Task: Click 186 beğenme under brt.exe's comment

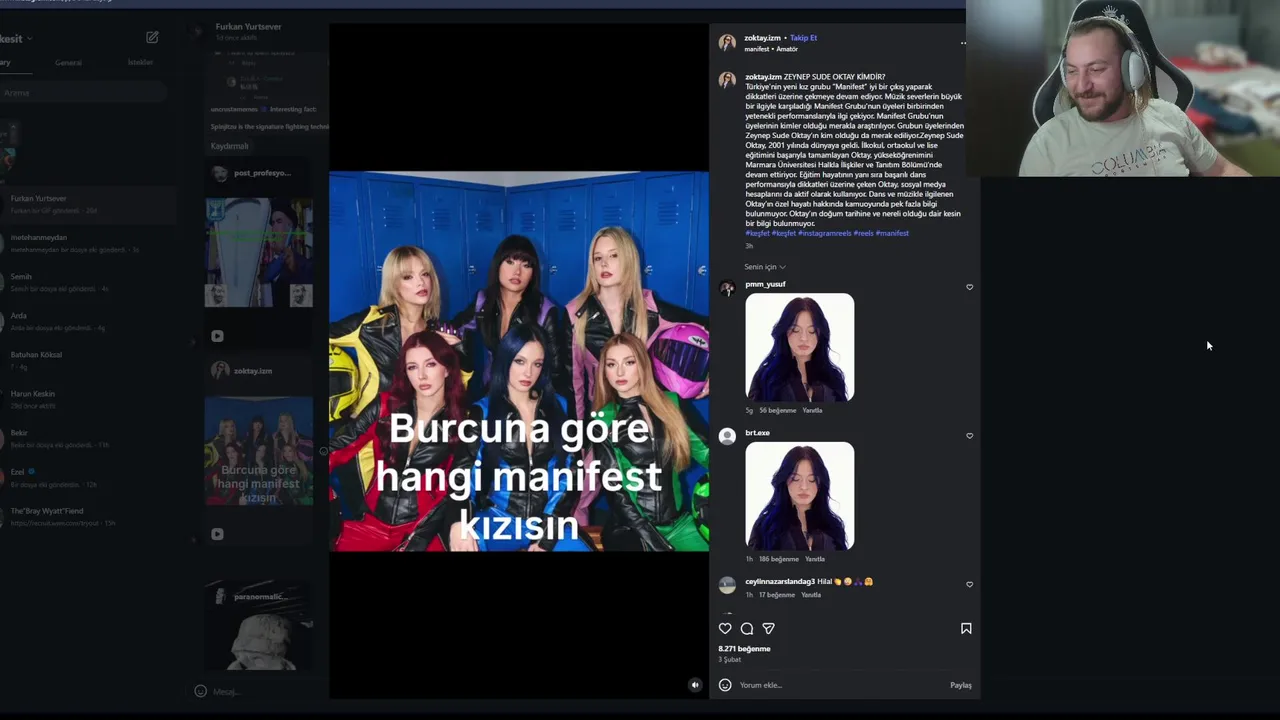Action: [778, 559]
